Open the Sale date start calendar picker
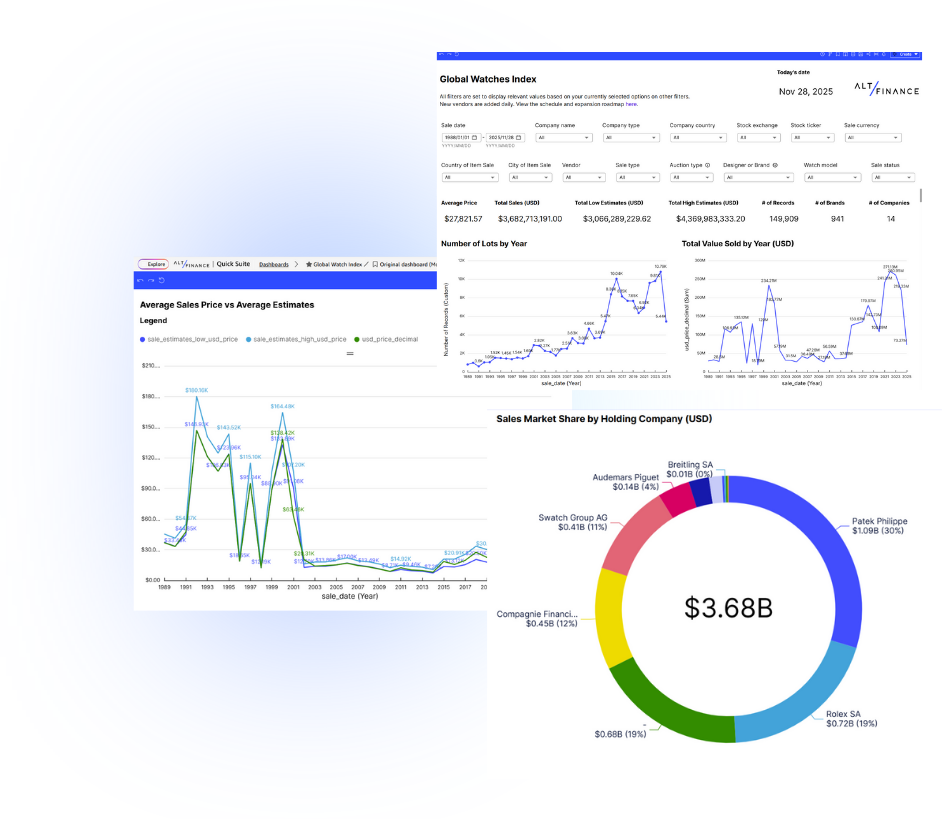The image size is (943, 820). point(475,137)
